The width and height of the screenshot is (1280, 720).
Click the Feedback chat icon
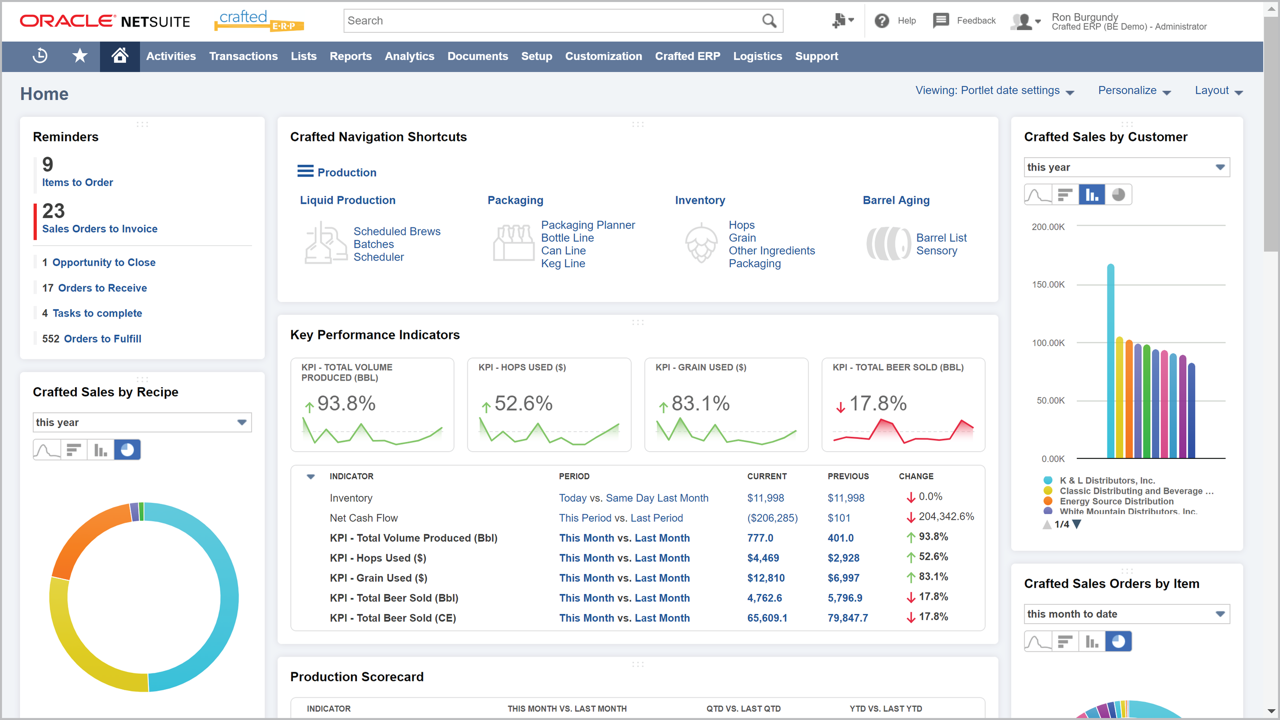tap(941, 20)
